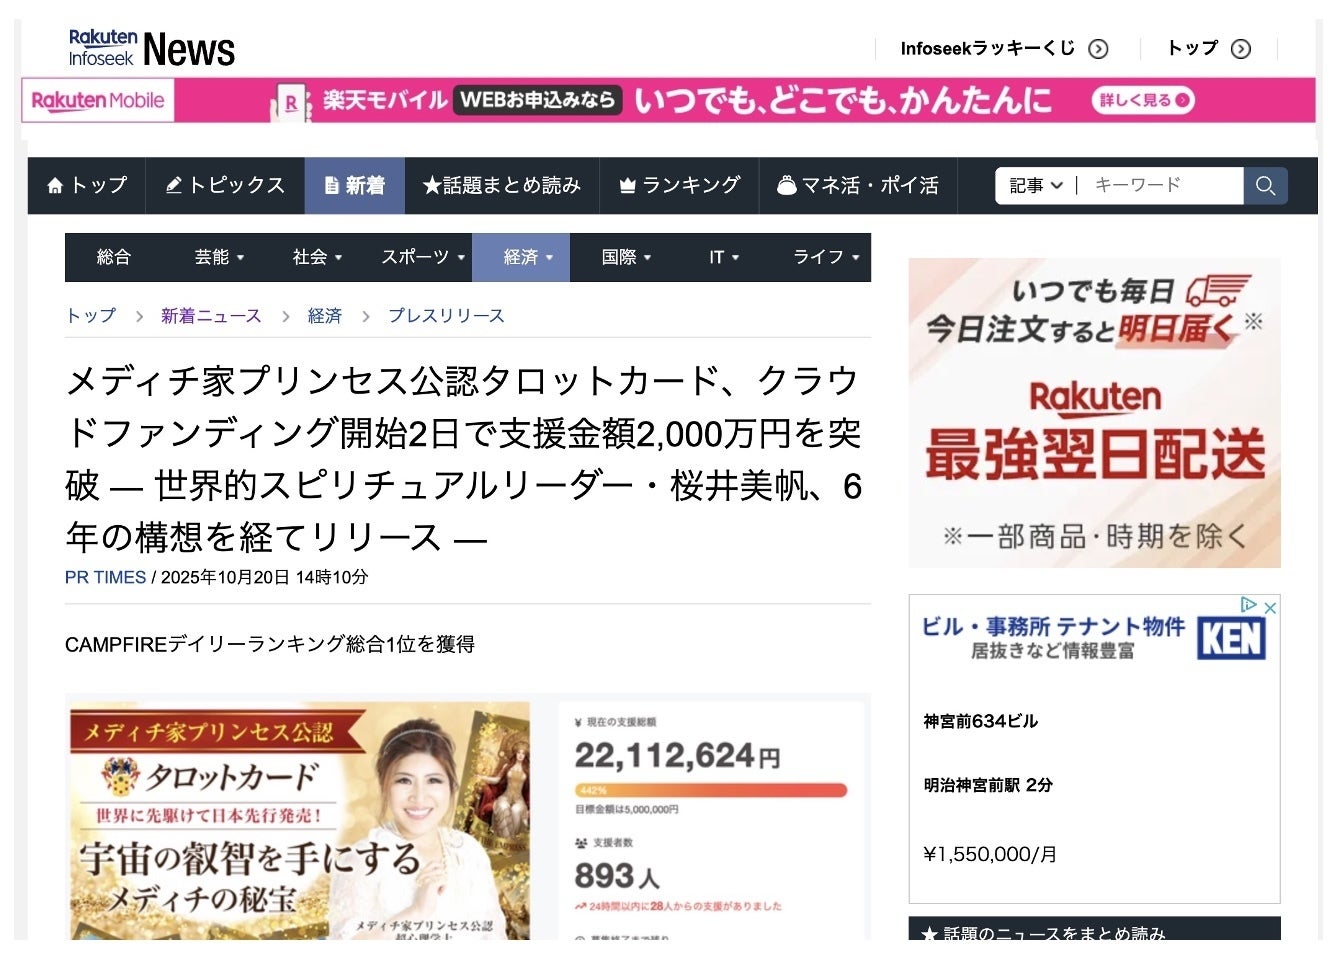Viewport: 1336px width, 962px height.
Task: Close the KEN ad with X icon
Action: (x=1270, y=607)
